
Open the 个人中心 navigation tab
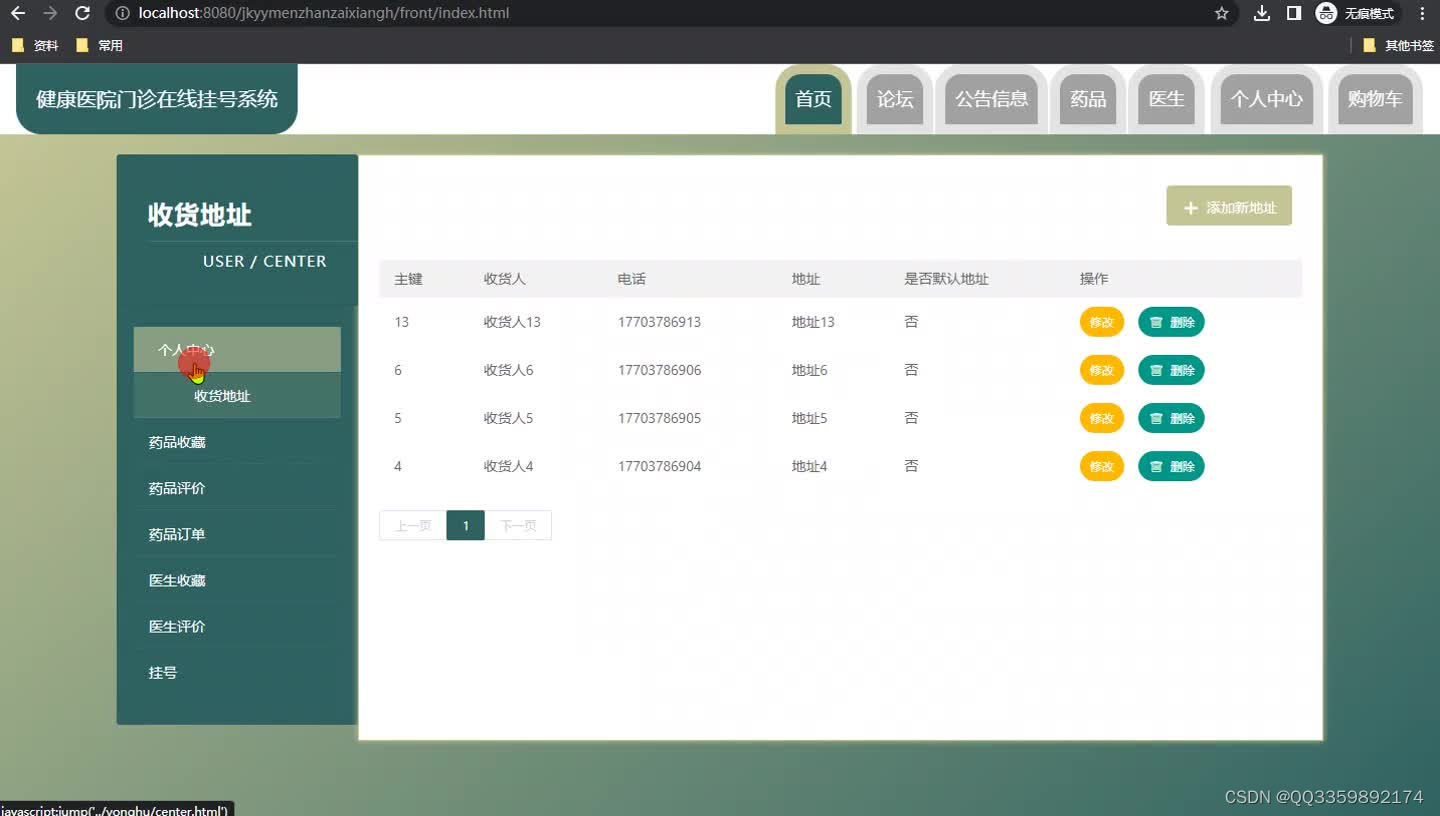pos(1266,99)
